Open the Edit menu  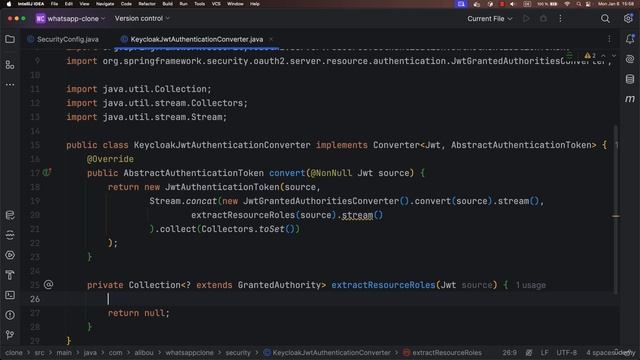point(69,4)
